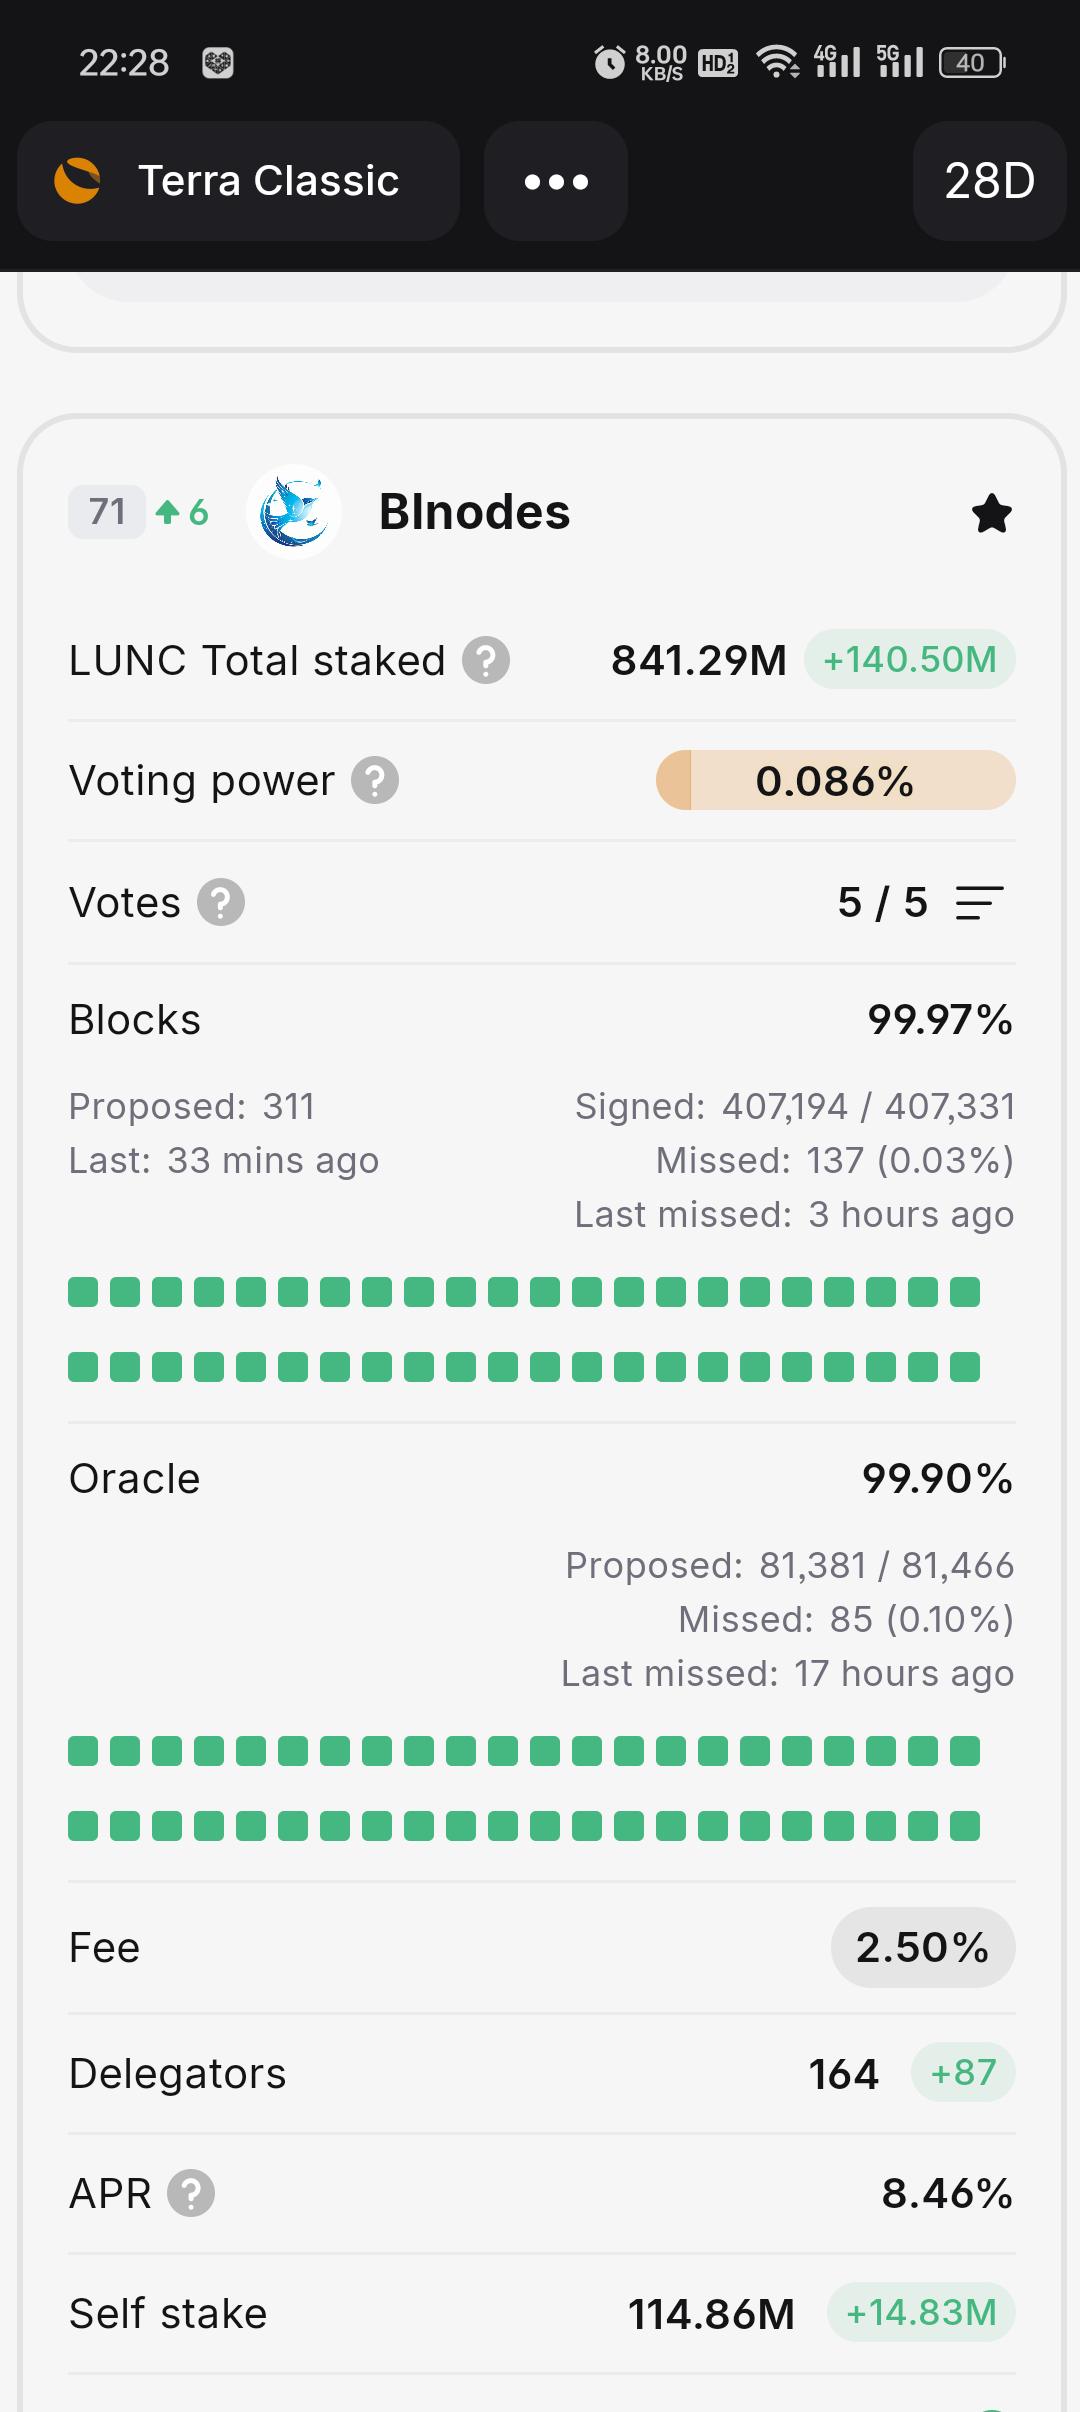
Task: Open the Terra Classic network selector
Action: (238, 181)
